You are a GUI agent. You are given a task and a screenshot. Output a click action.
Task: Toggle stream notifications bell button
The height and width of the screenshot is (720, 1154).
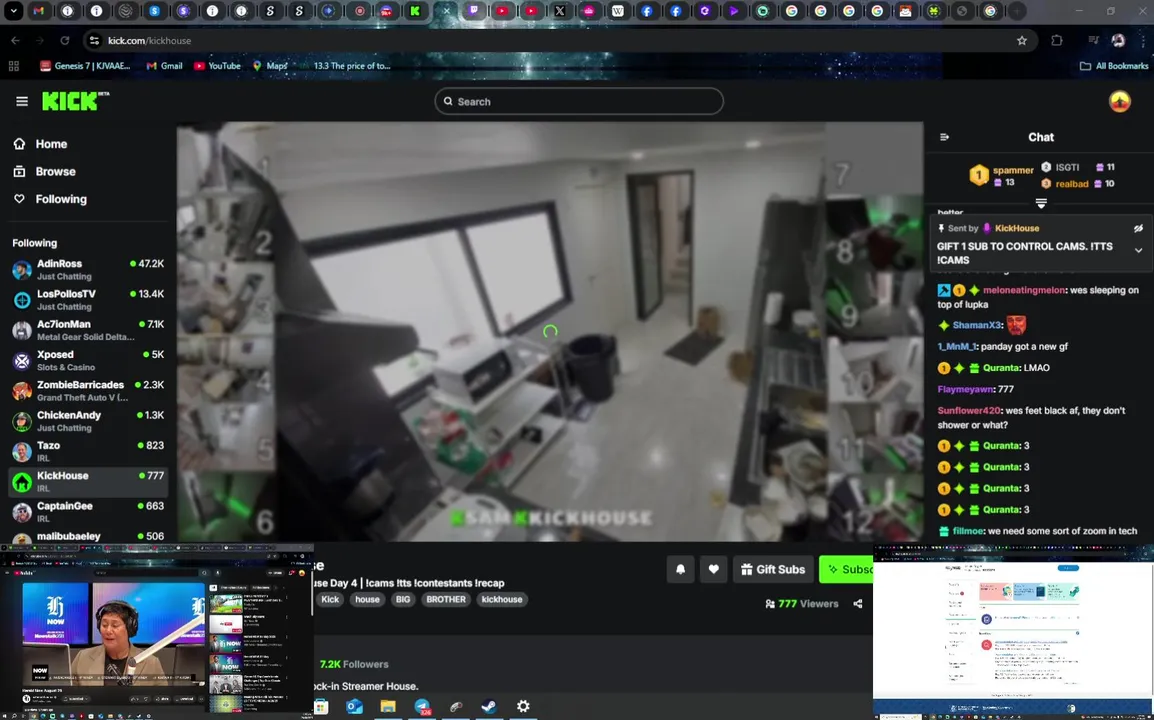coord(681,569)
